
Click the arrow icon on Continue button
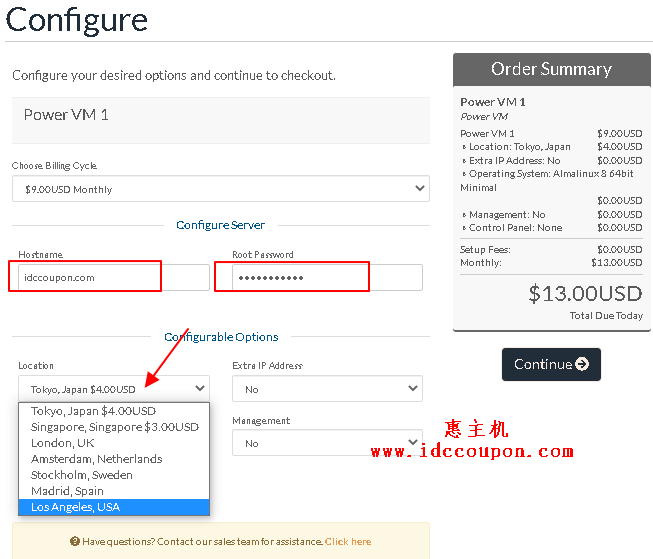582,365
